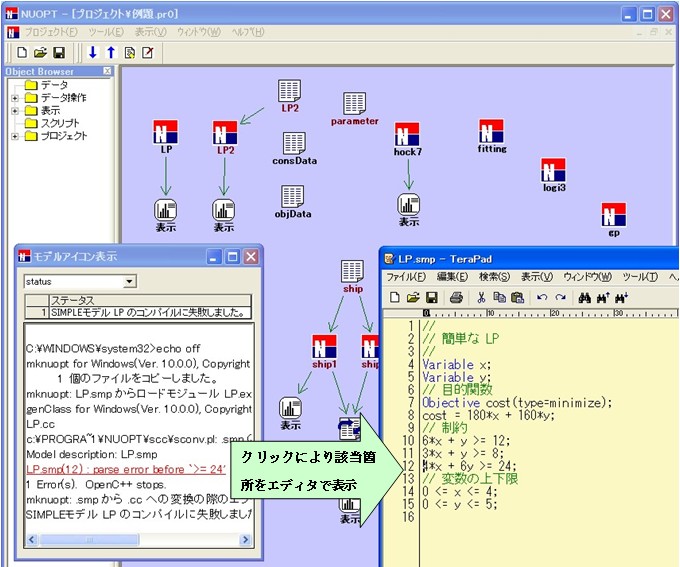
Task: Open the ツール(T) menu in TeraPad
Action: (640, 277)
